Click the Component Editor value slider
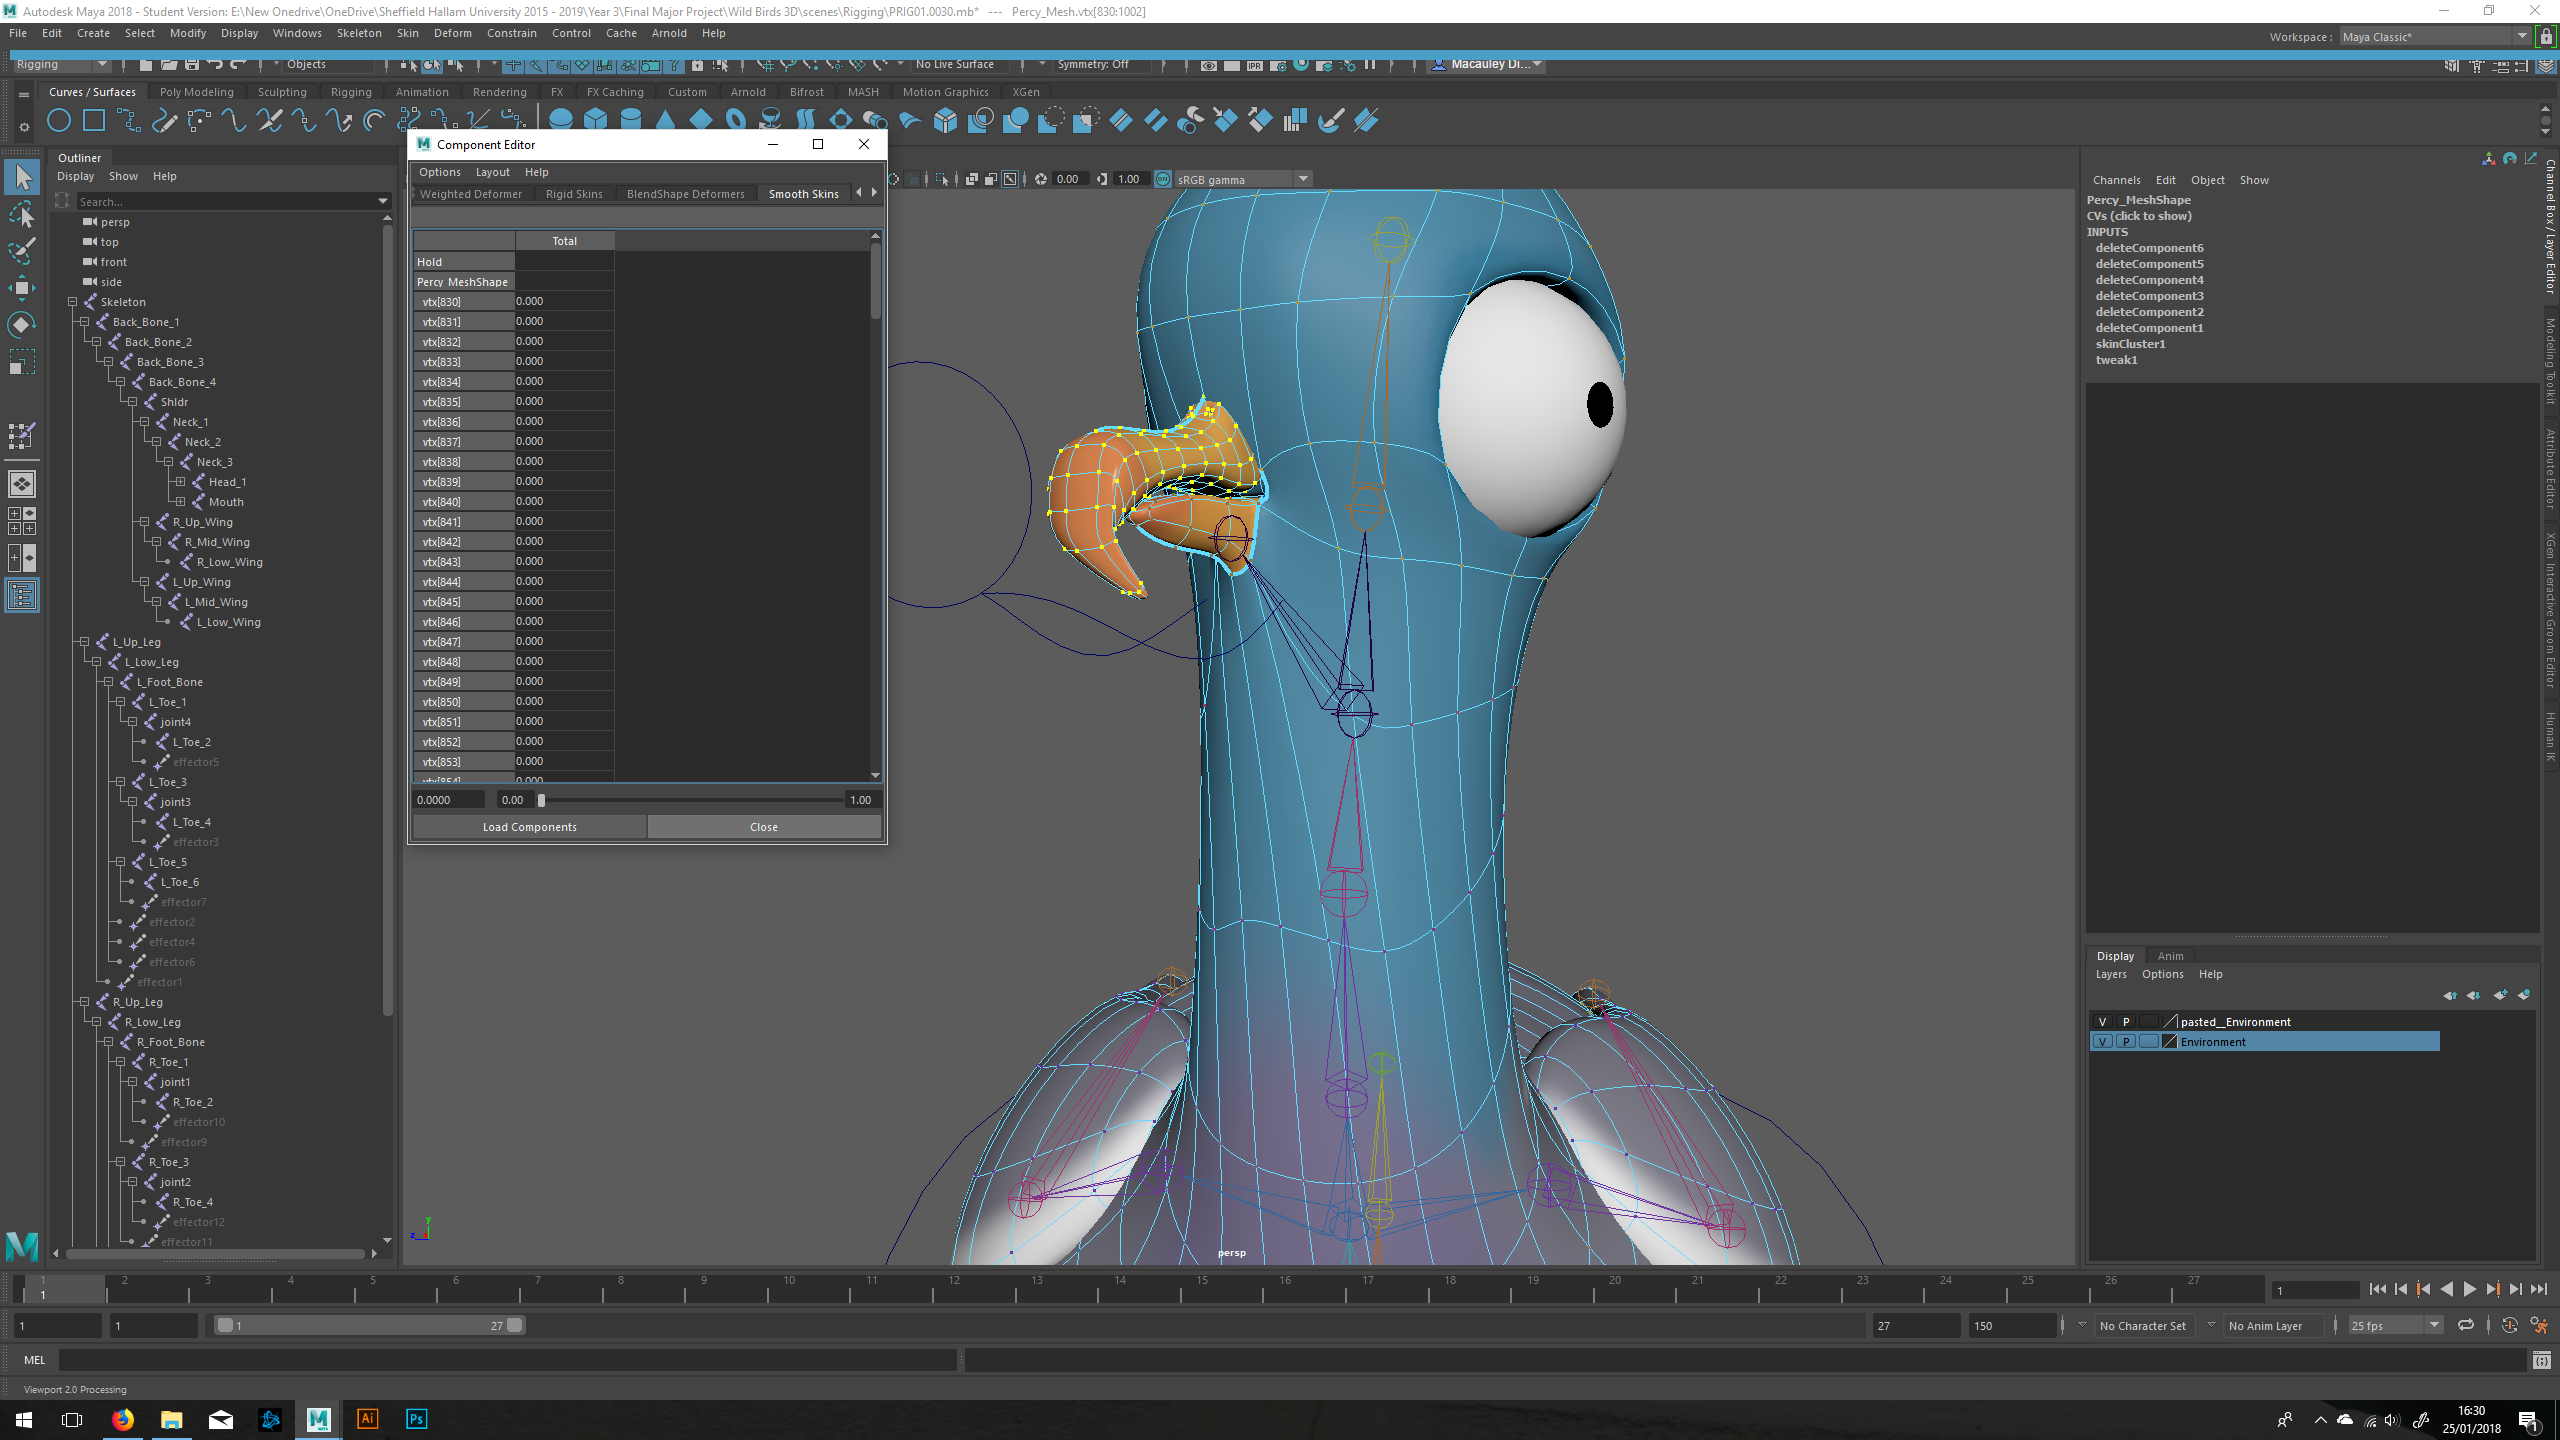This screenshot has width=2560, height=1440. pos(690,800)
